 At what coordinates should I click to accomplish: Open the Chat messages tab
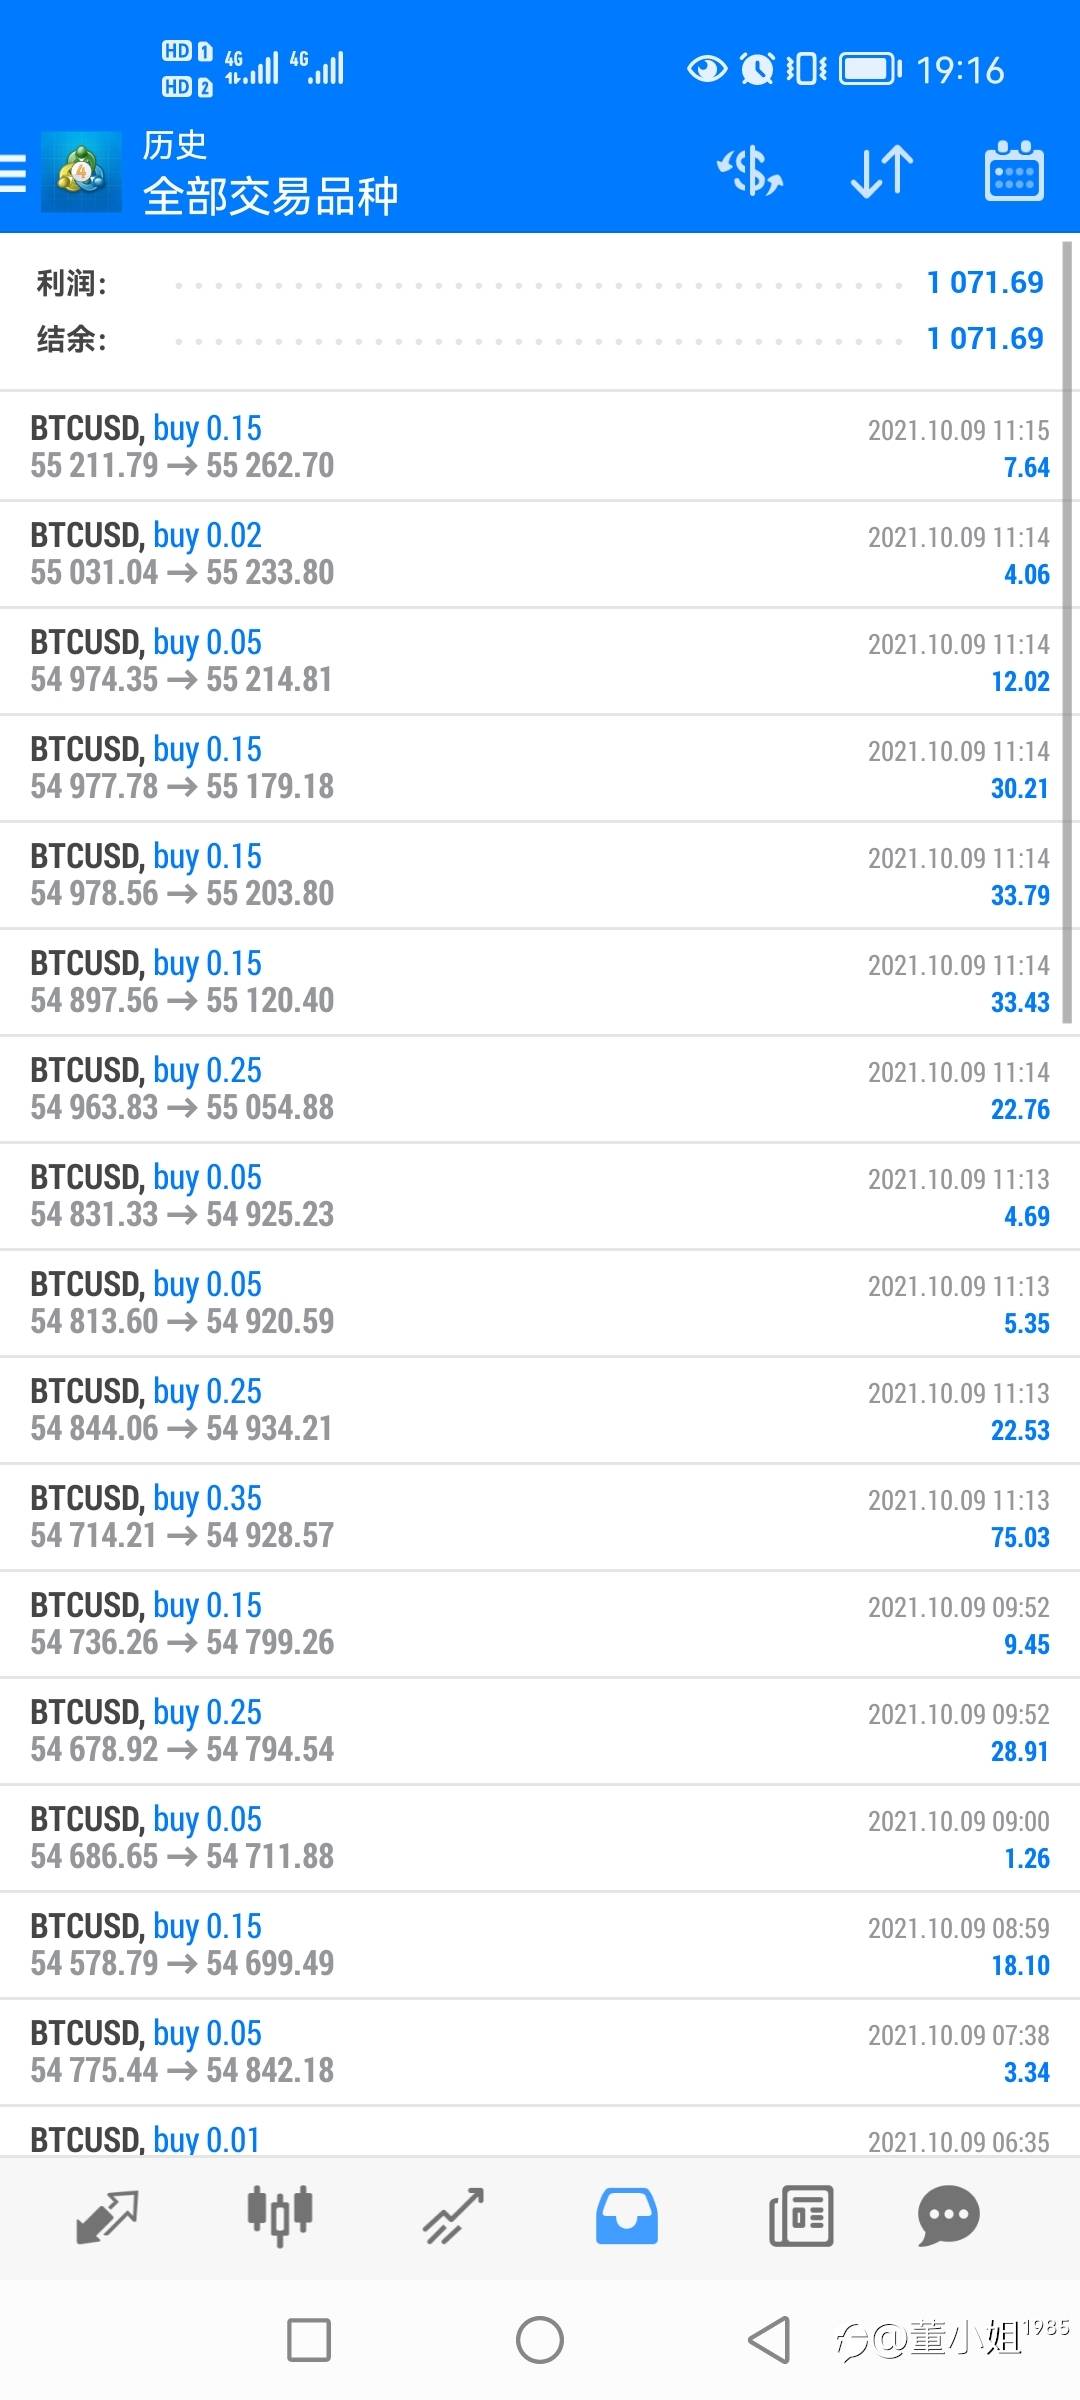click(x=948, y=2216)
